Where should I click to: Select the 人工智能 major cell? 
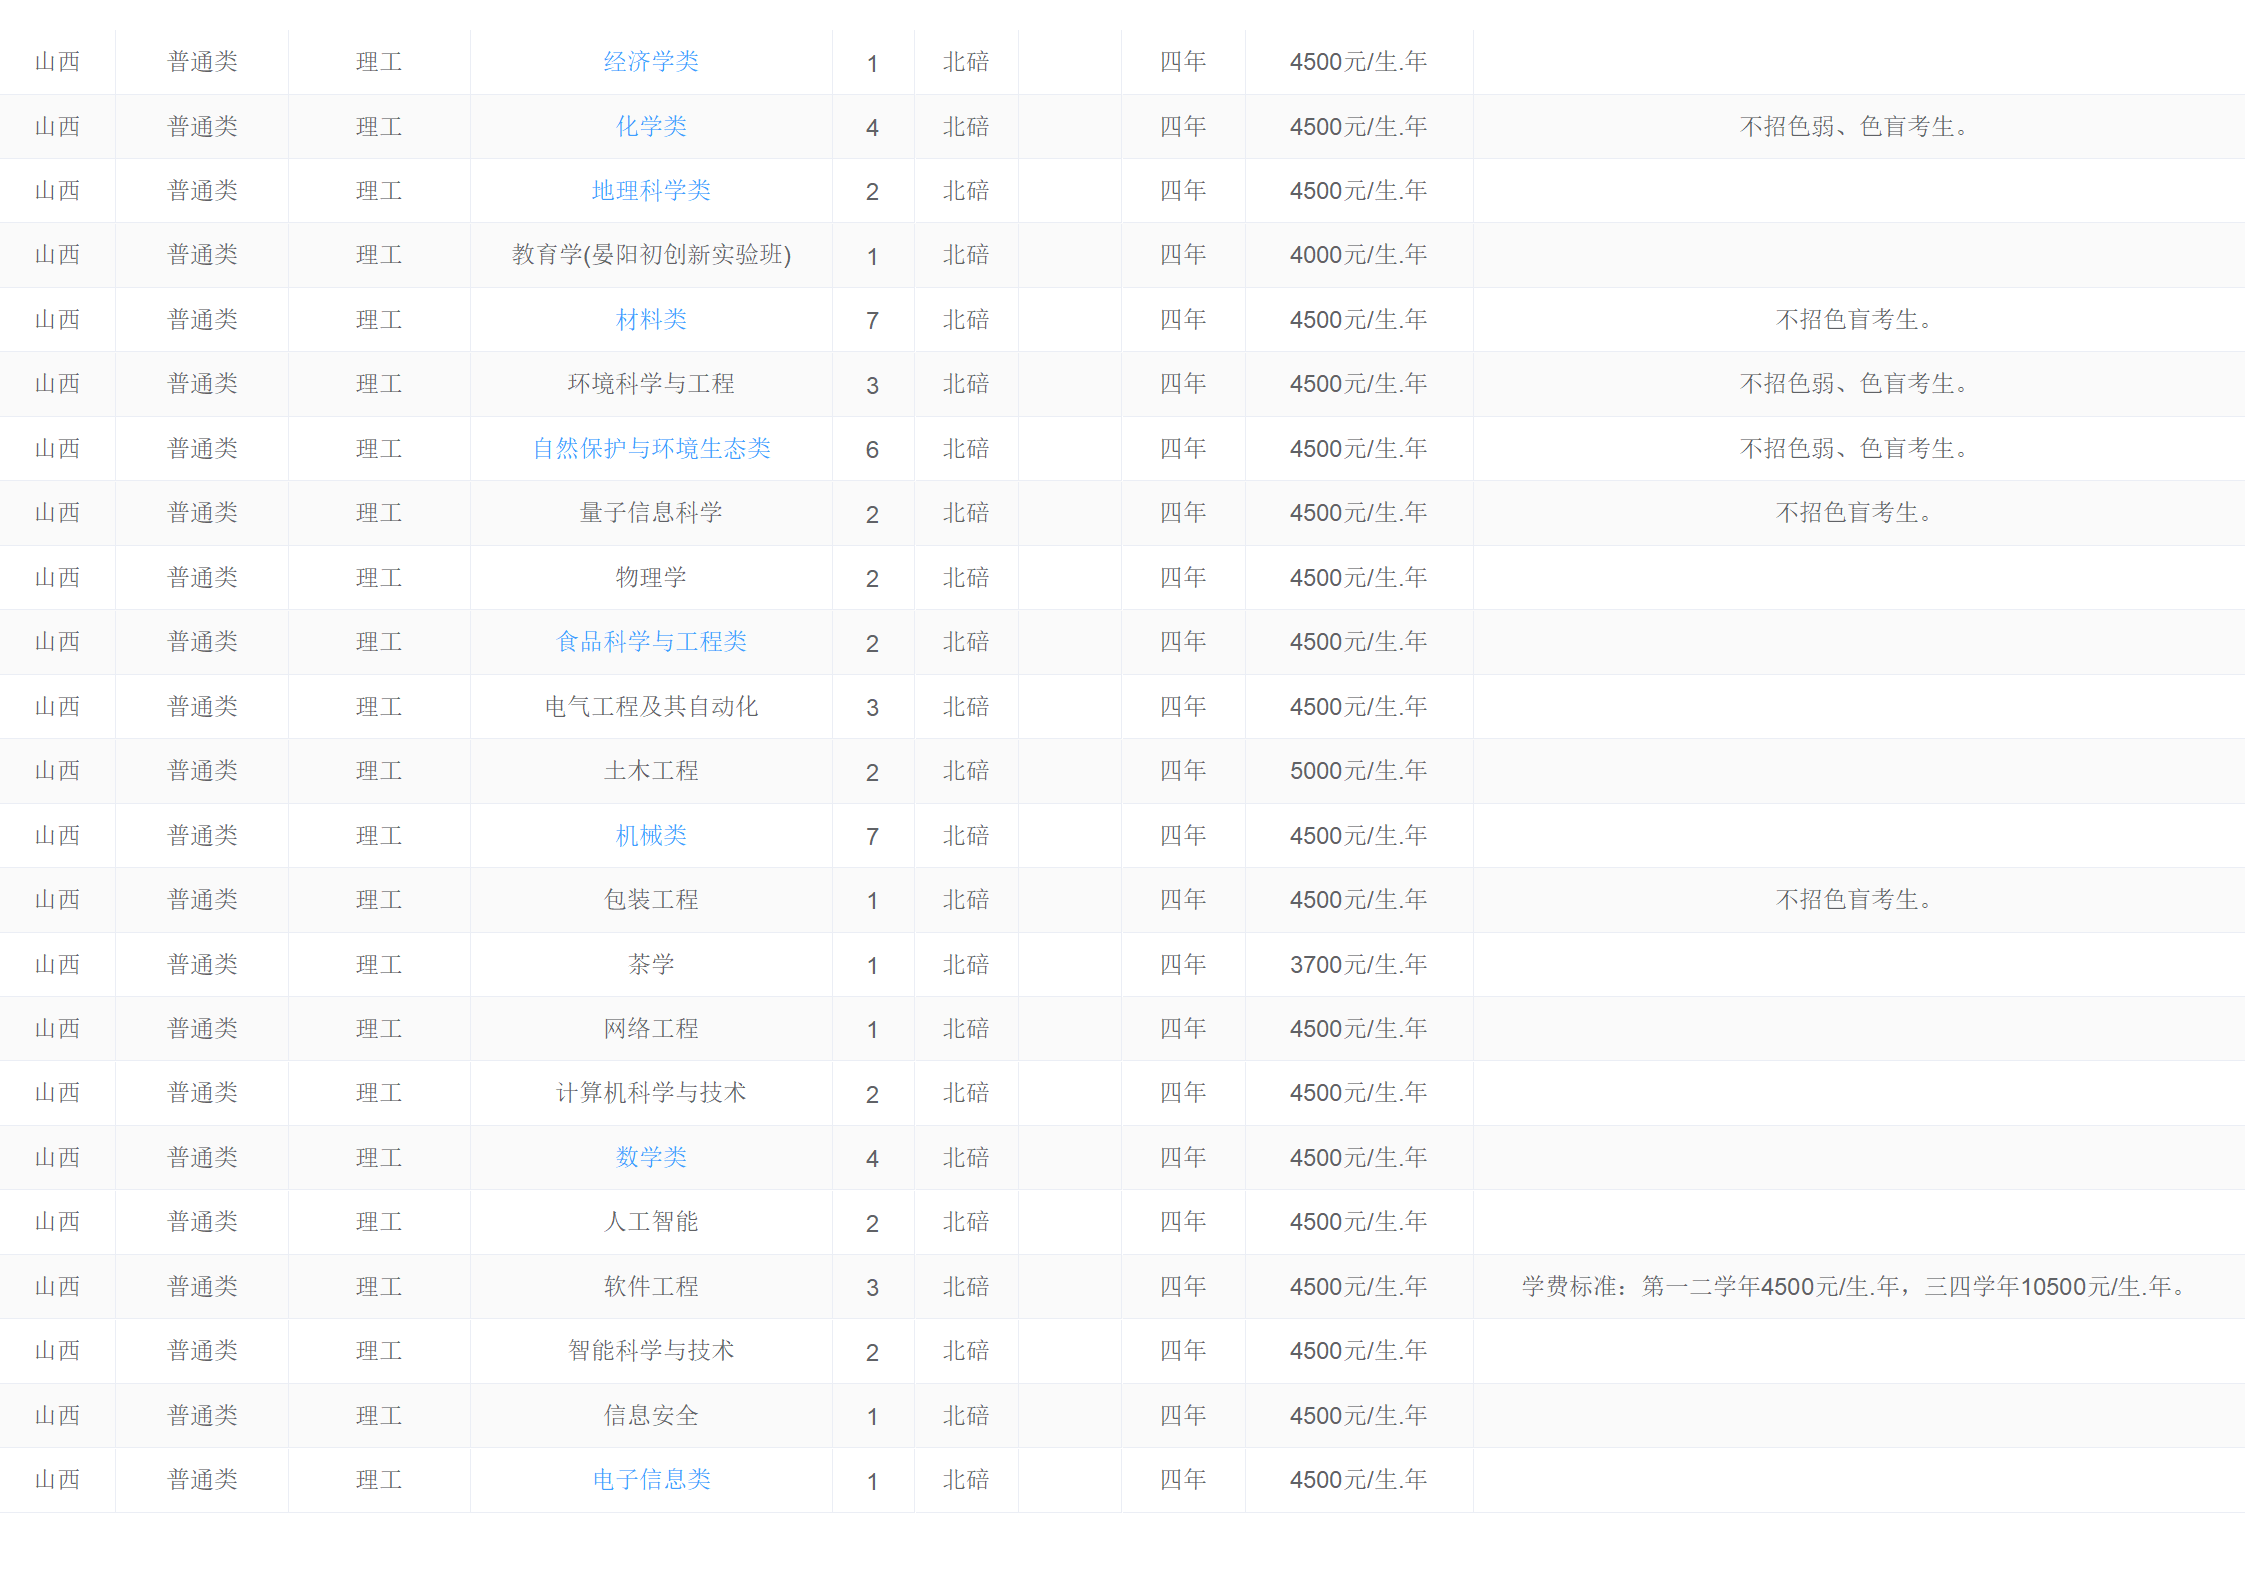point(651,1222)
